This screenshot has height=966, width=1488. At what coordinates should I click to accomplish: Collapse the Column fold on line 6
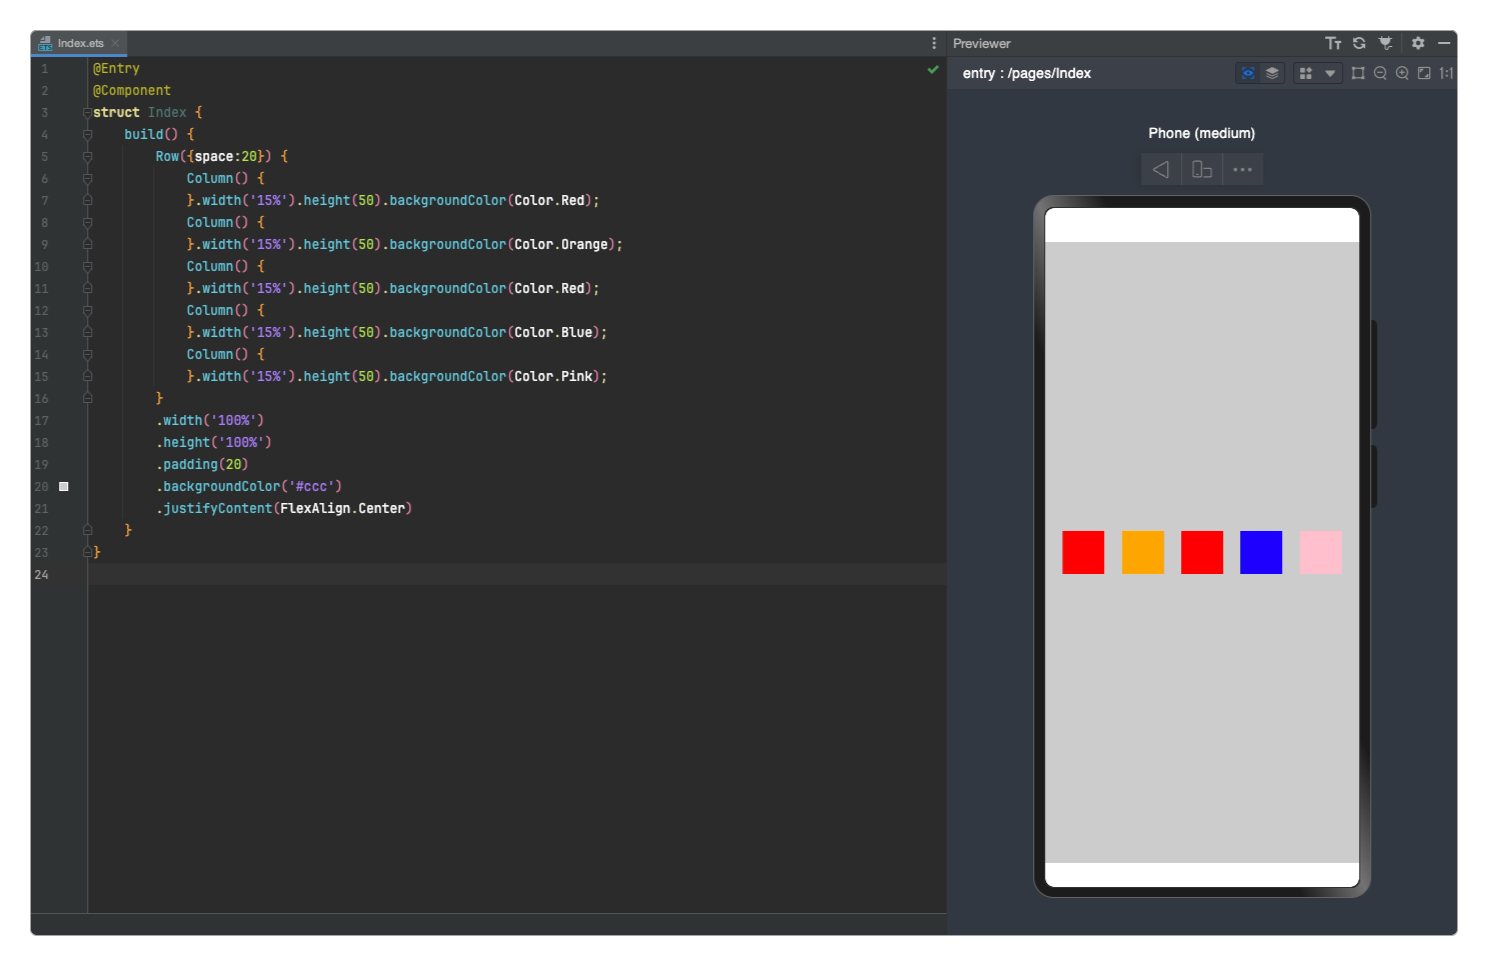[x=87, y=178]
